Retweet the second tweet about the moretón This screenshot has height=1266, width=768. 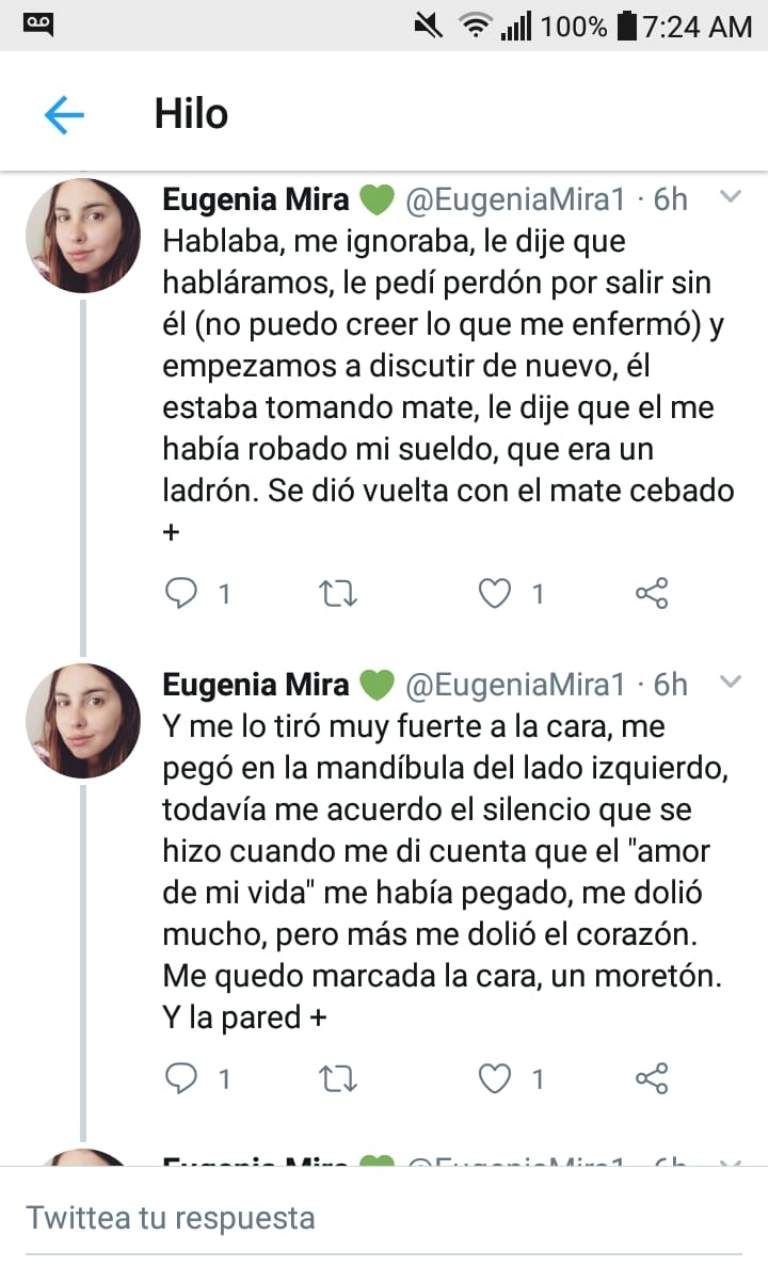[338, 1079]
